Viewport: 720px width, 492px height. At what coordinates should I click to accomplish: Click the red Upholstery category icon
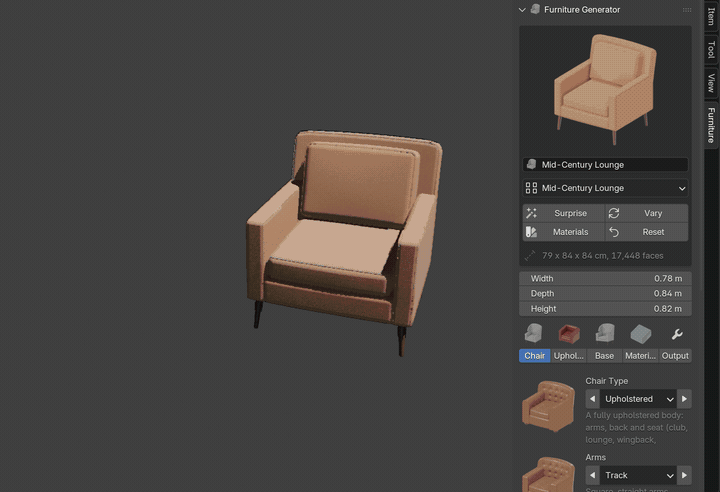pos(569,334)
